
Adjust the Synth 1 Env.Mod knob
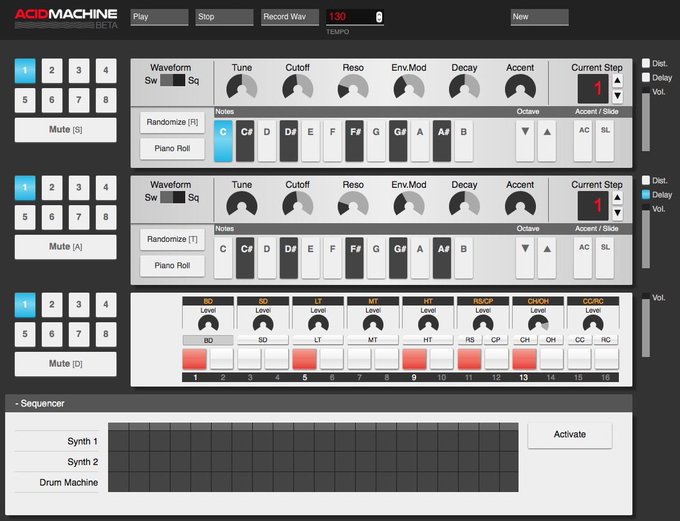[x=409, y=86]
